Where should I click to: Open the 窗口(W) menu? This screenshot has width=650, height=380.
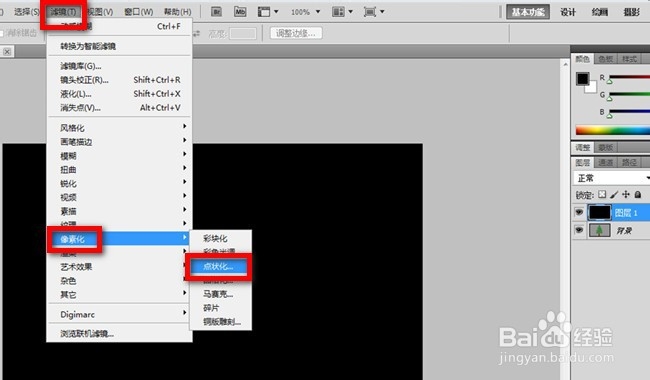[x=138, y=12]
